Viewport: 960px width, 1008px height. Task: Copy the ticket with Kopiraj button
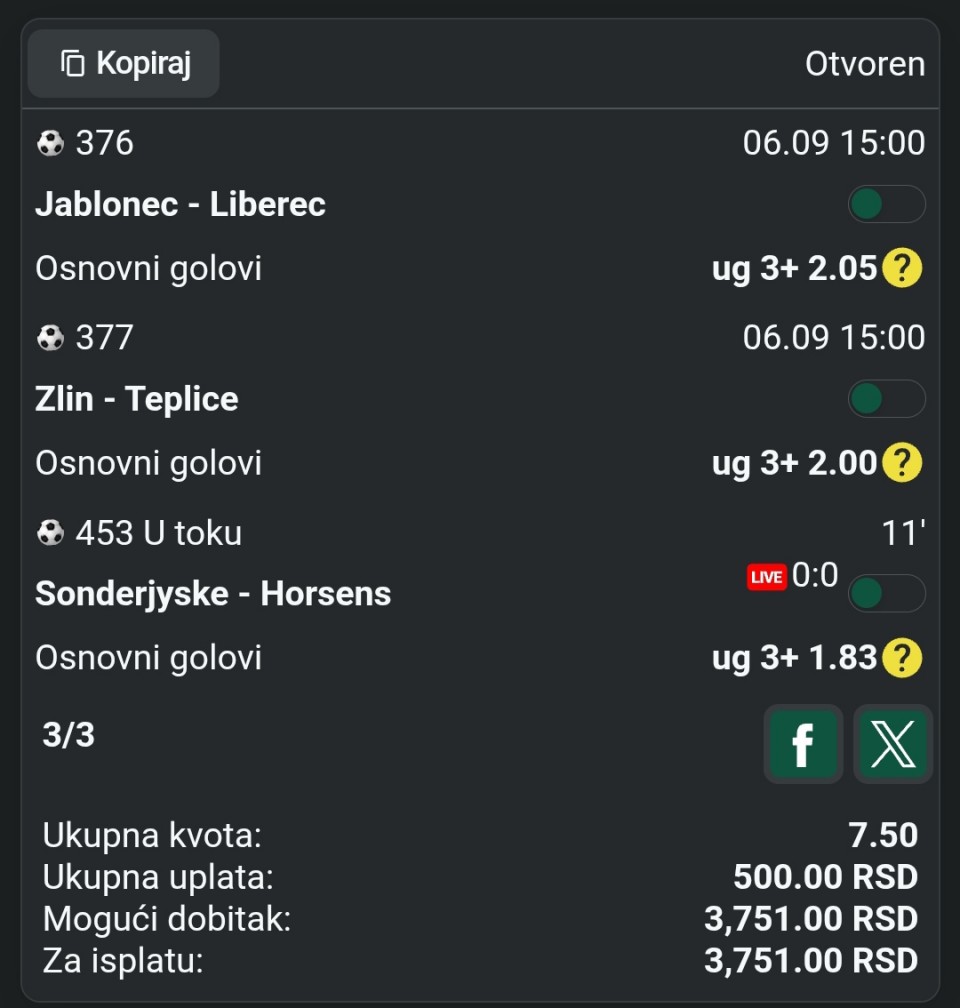[x=123, y=64]
